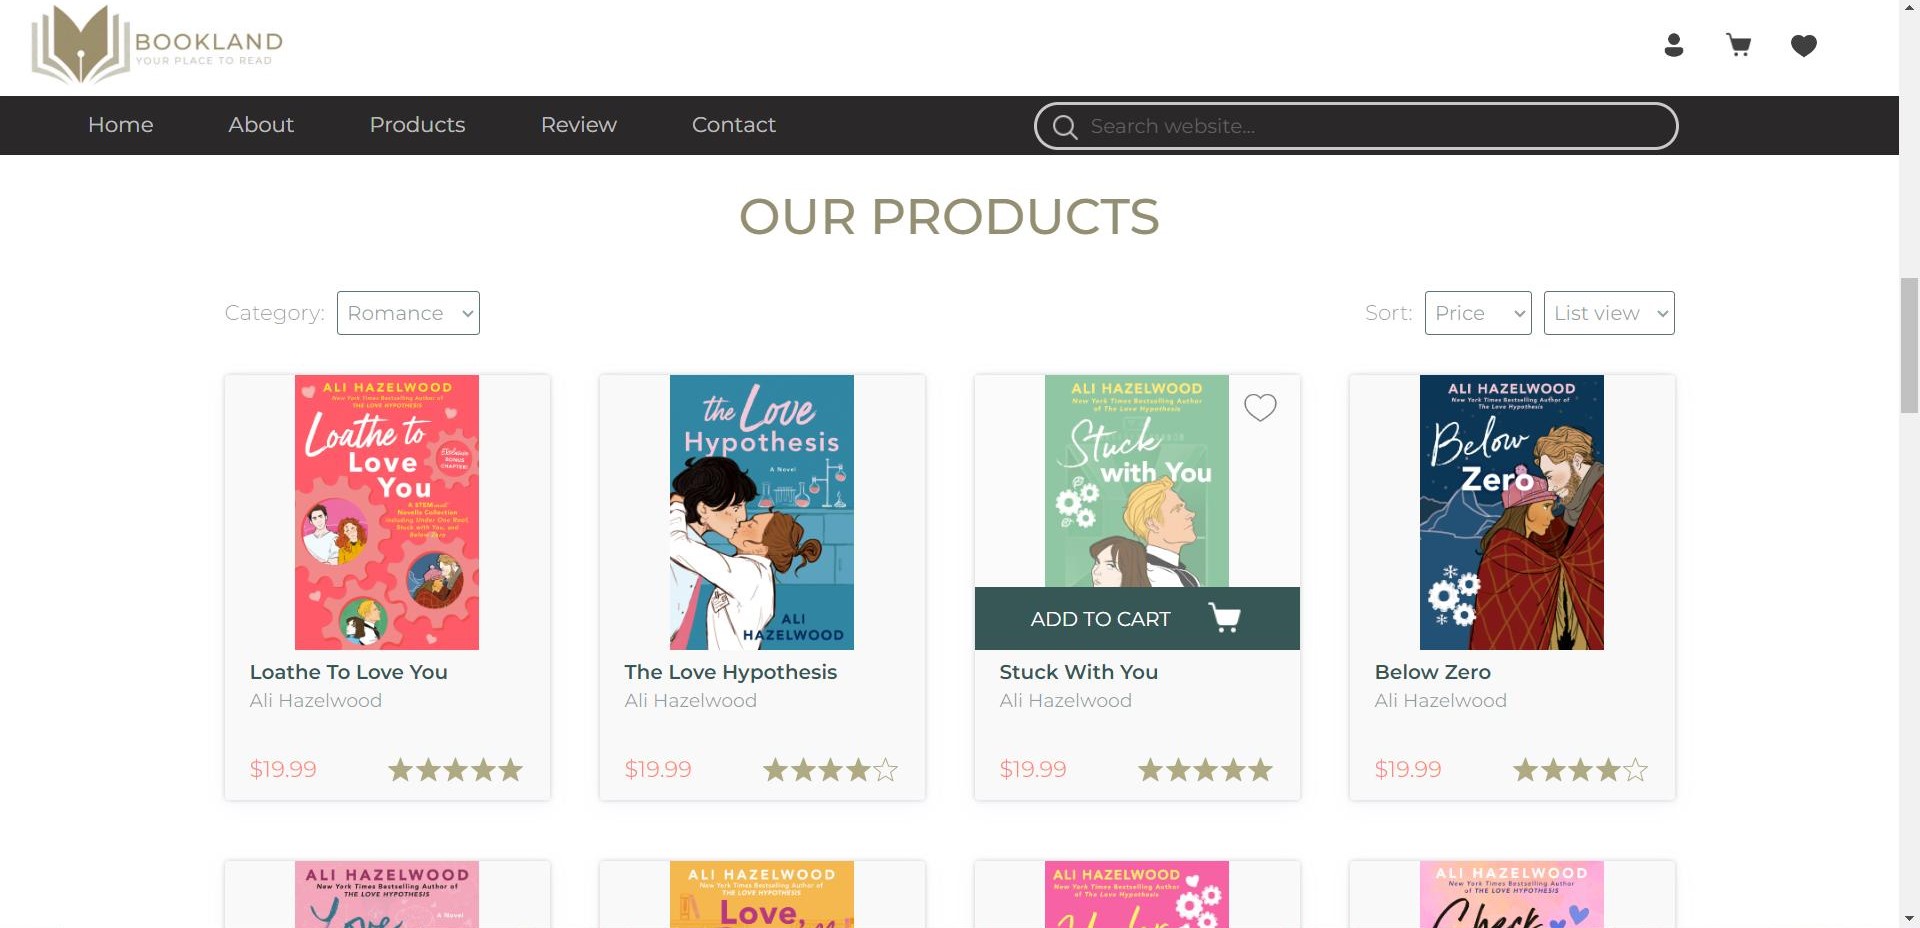Click Loathe To Love You book cover
Image resolution: width=1920 pixels, height=928 pixels.
(x=387, y=512)
